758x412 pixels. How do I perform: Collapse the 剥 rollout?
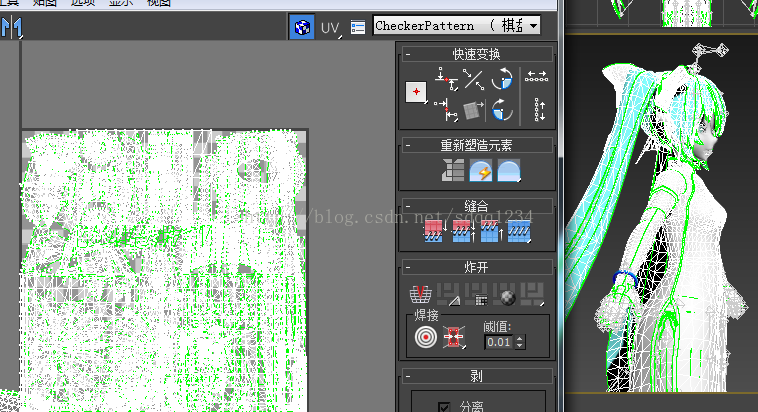[x=408, y=376]
